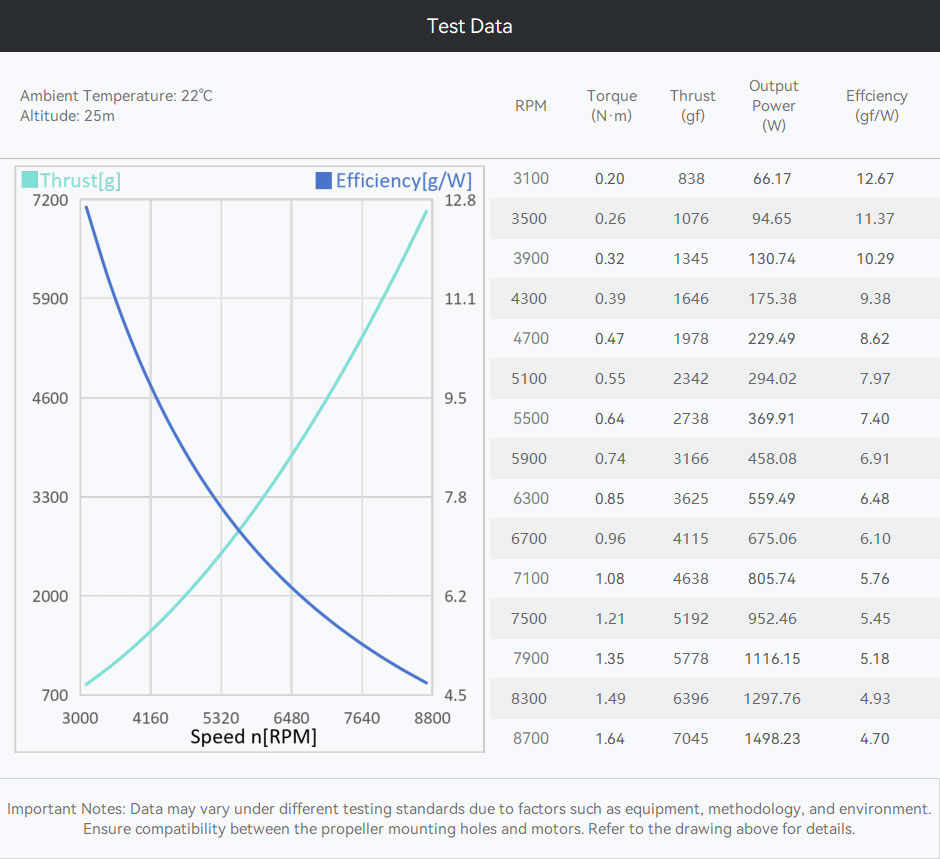
Task: Click the Thrust (gf) column header
Action: 692,106
